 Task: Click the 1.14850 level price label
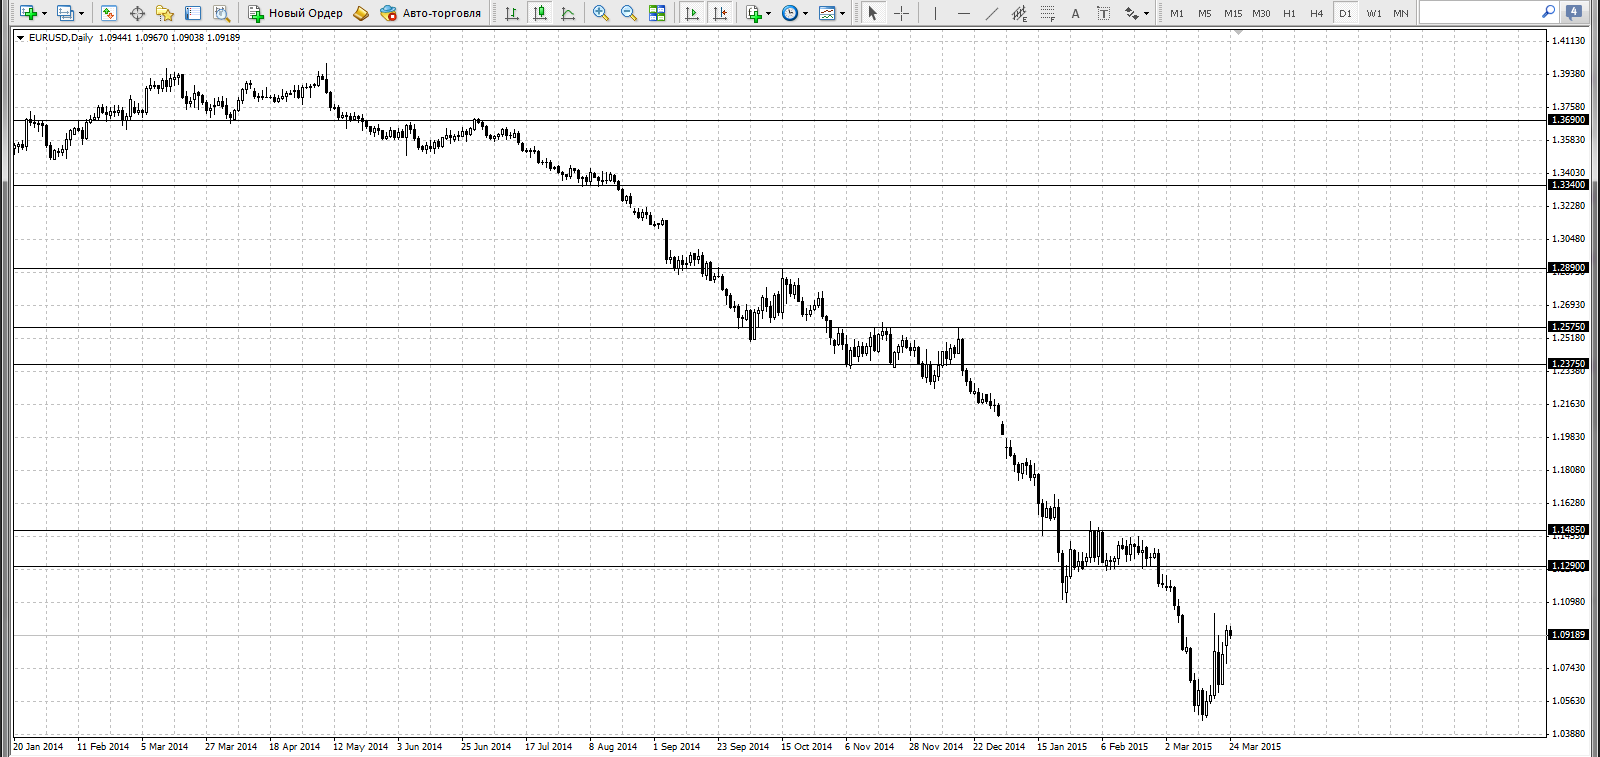point(1567,530)
